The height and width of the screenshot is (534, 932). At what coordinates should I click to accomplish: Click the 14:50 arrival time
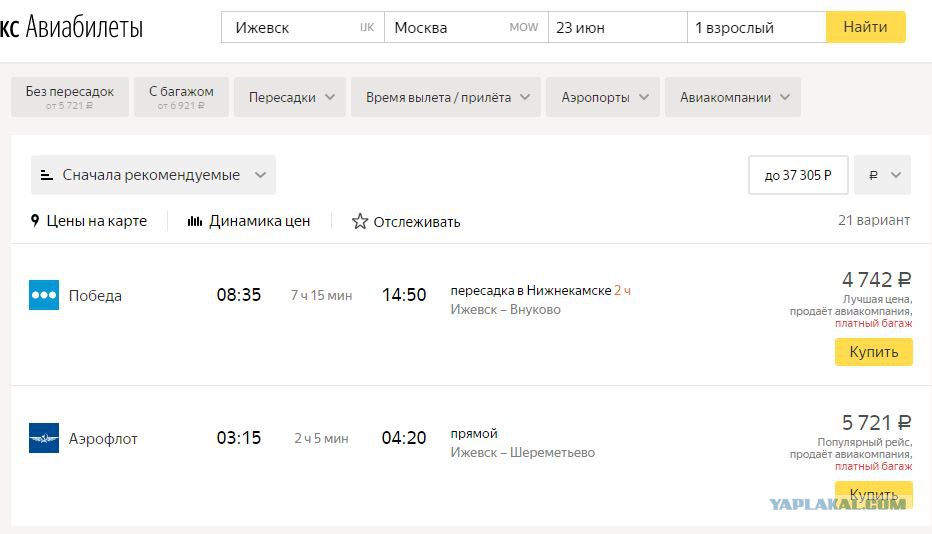pos(404,295)
